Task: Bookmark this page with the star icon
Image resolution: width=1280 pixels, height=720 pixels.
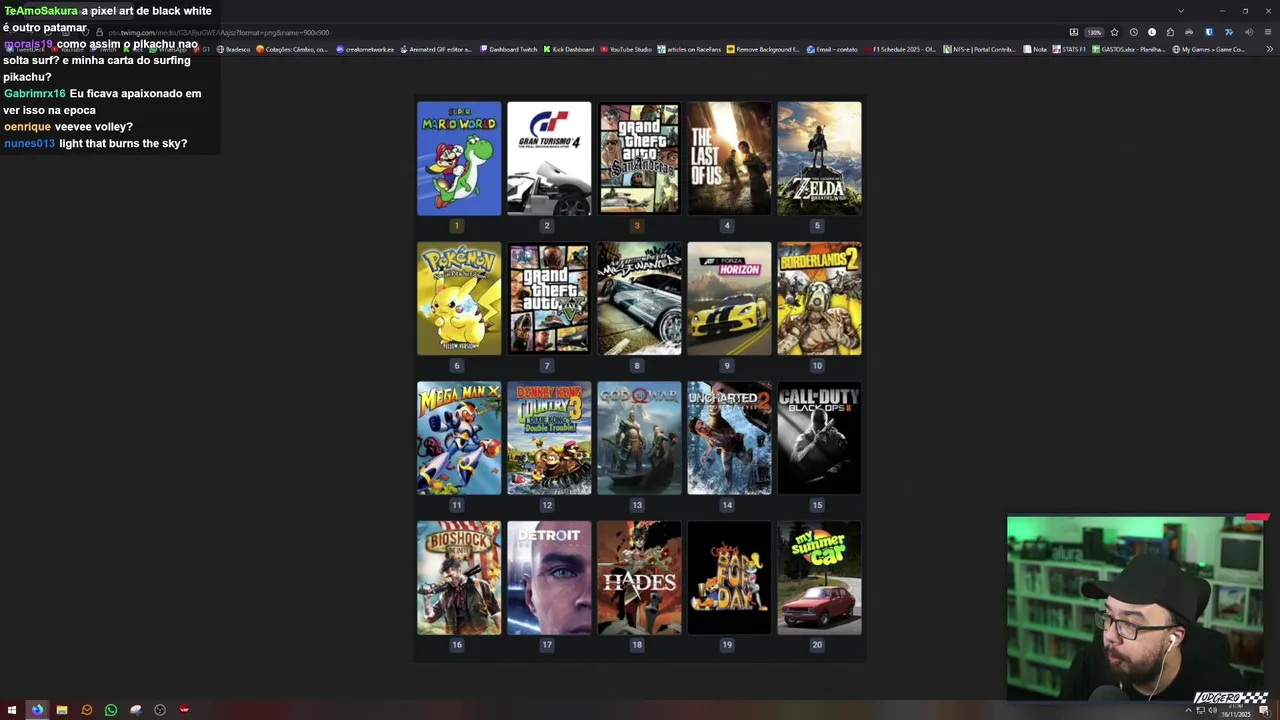Action: (x=1115, y=32)
